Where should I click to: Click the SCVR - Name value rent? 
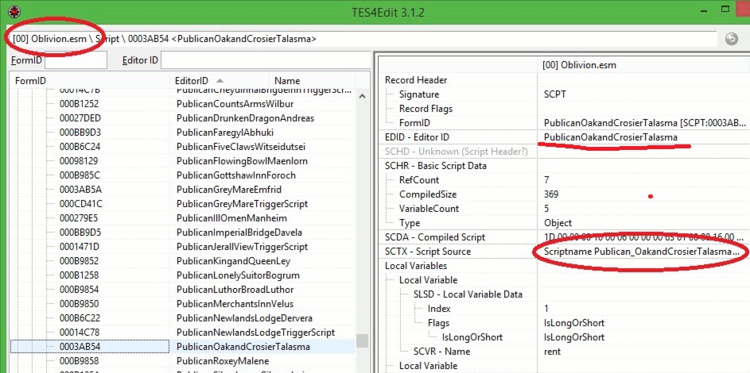tap(552, 351)
